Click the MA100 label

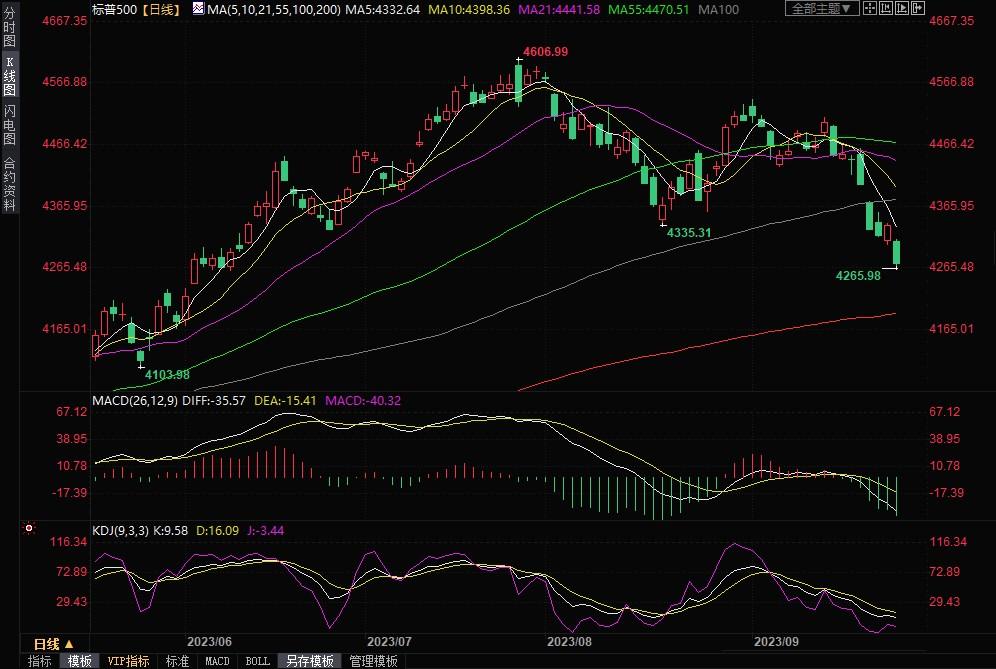718,10
